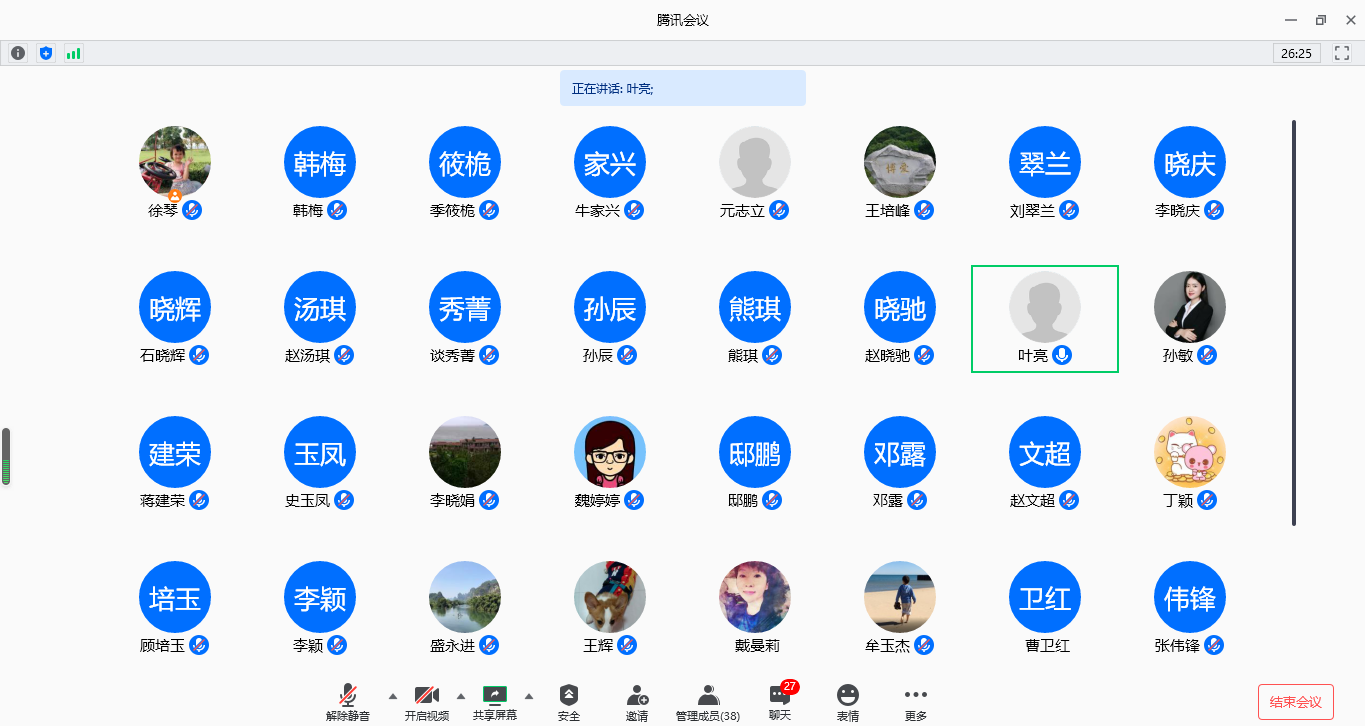Open 管理成员(38) member panel

(x=708, y=702)
